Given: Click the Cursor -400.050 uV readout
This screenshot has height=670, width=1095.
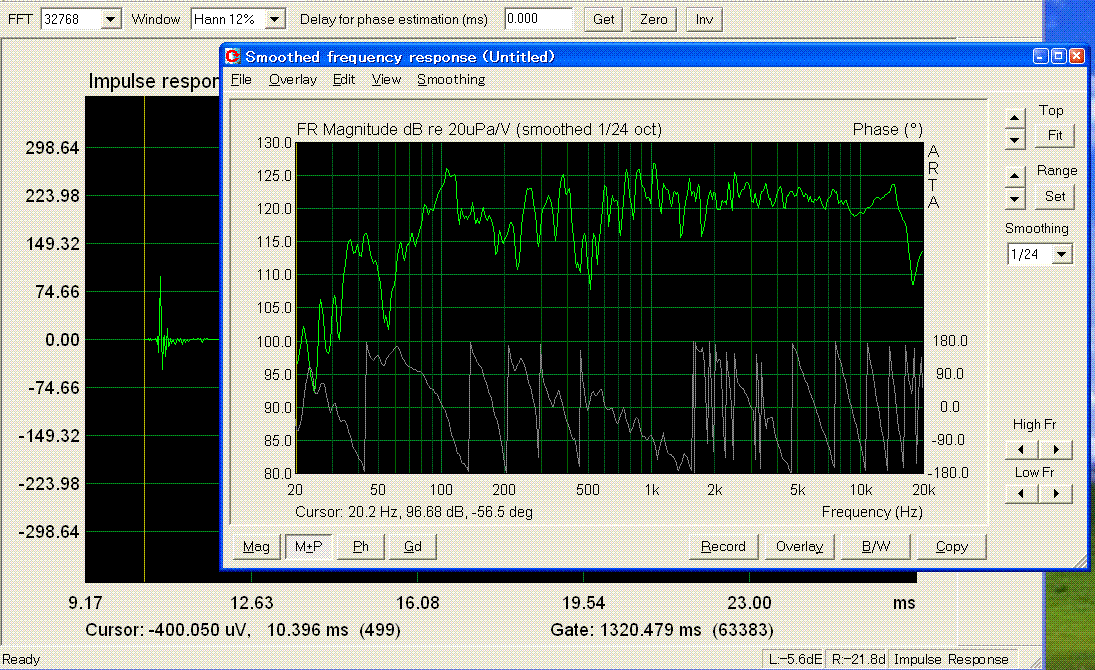Looking at the screenshot, I should click(242, 630).
